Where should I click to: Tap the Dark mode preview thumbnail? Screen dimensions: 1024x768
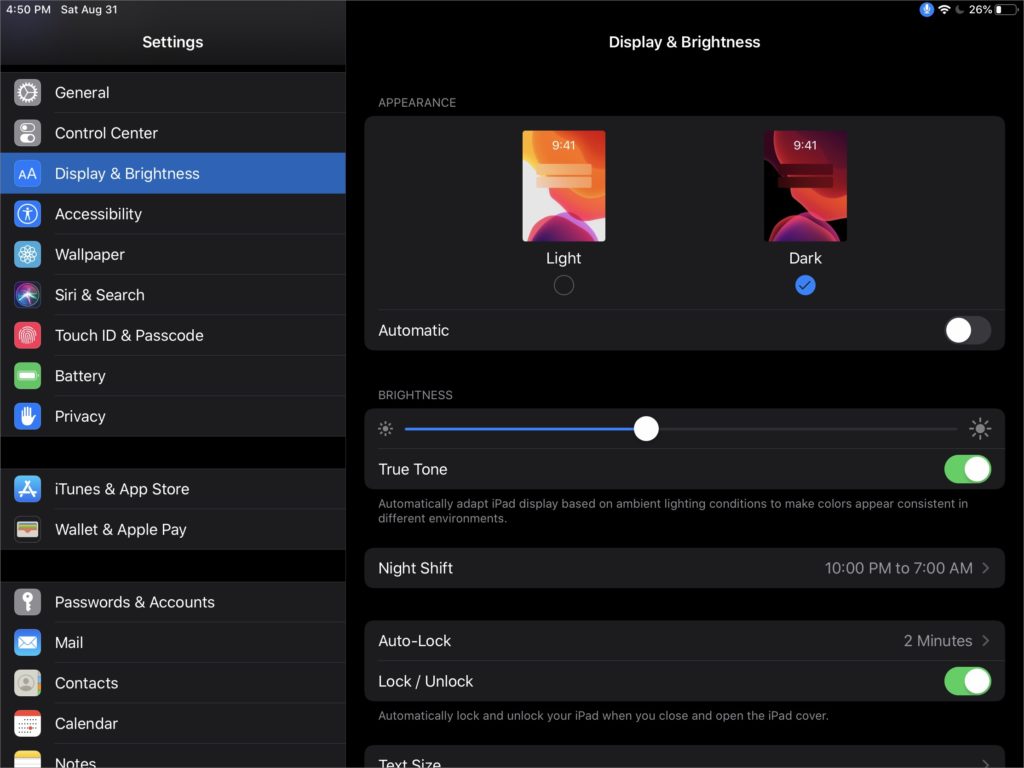(805, 186)
